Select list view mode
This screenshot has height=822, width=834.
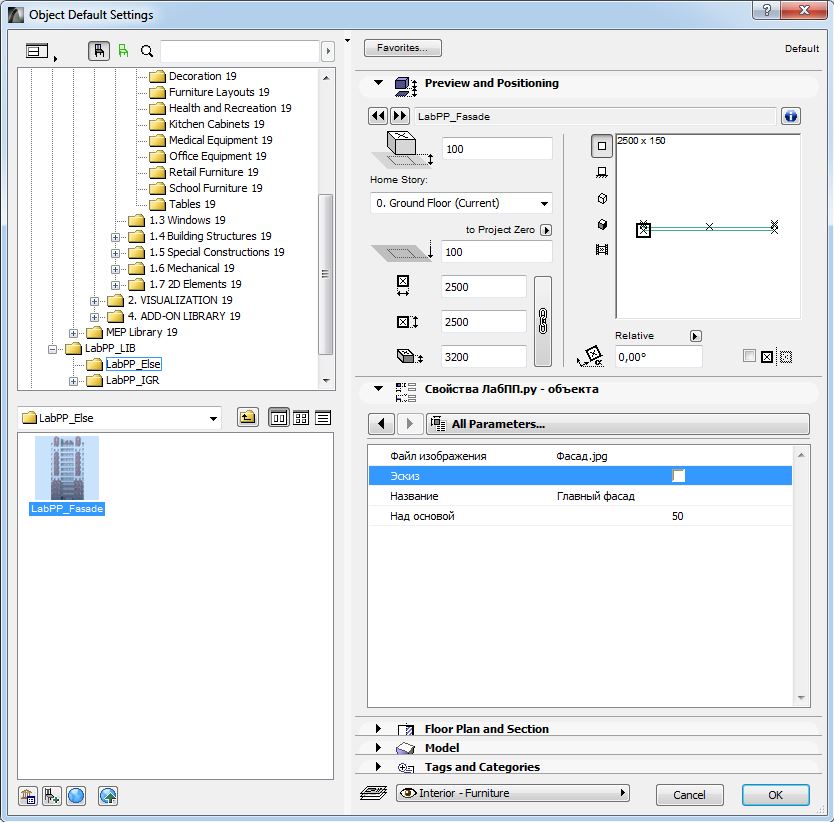[x=323, y=418]
